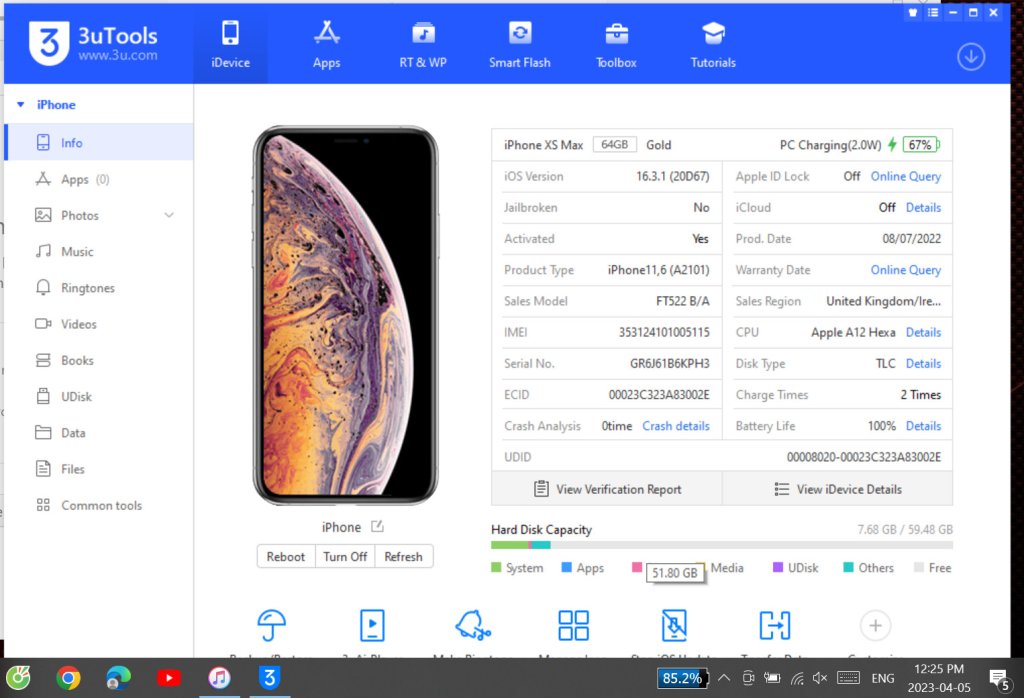This screenshot has height=698, width=1024.
Task: Expand the Photos sidebar submenu
Action: [169, 215]
